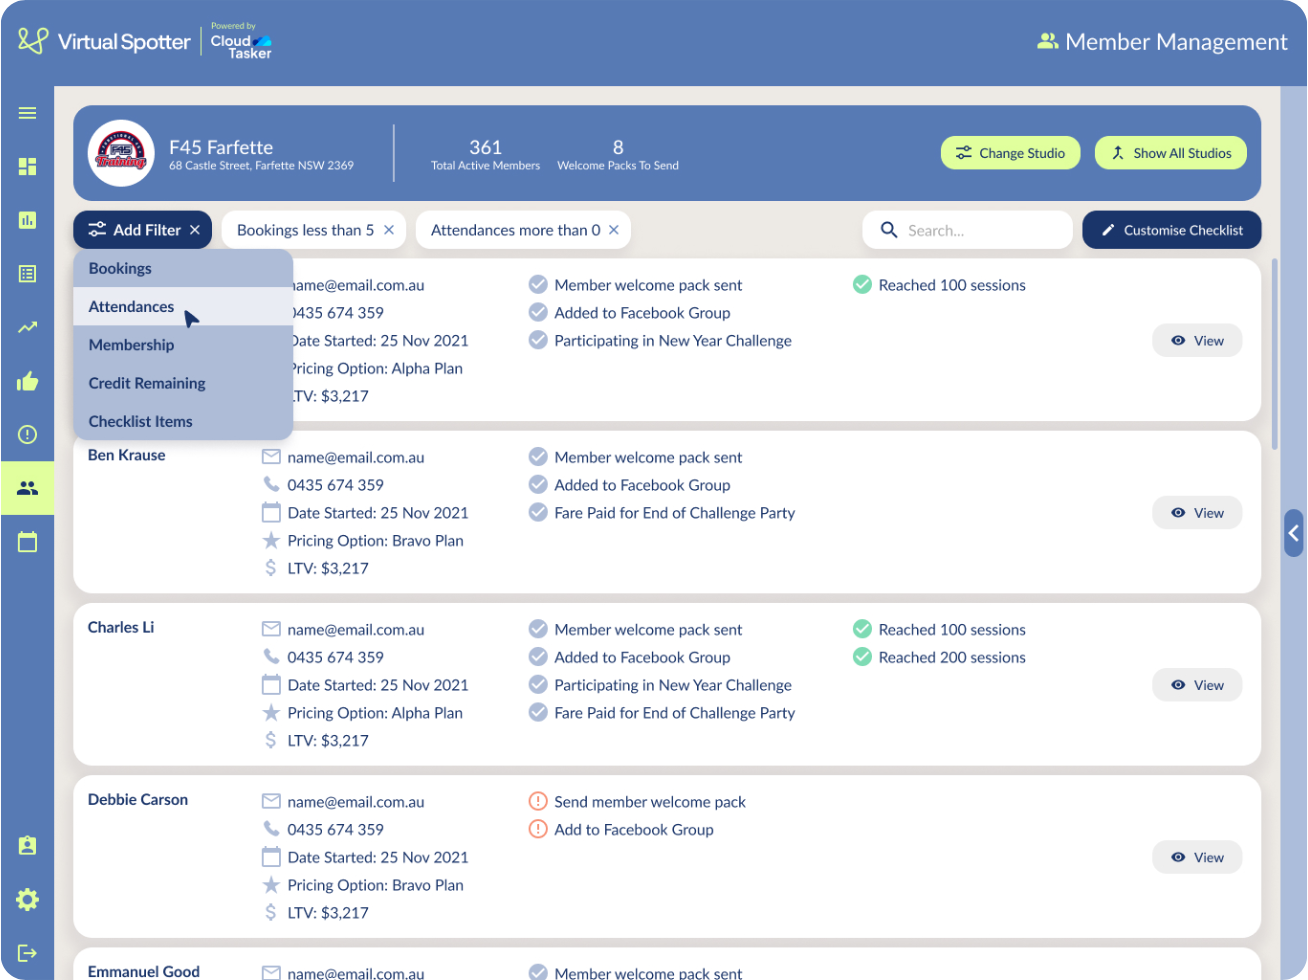
Task: Click the vertical scrollbar of member list
Action: click(x=1274, y=355)
